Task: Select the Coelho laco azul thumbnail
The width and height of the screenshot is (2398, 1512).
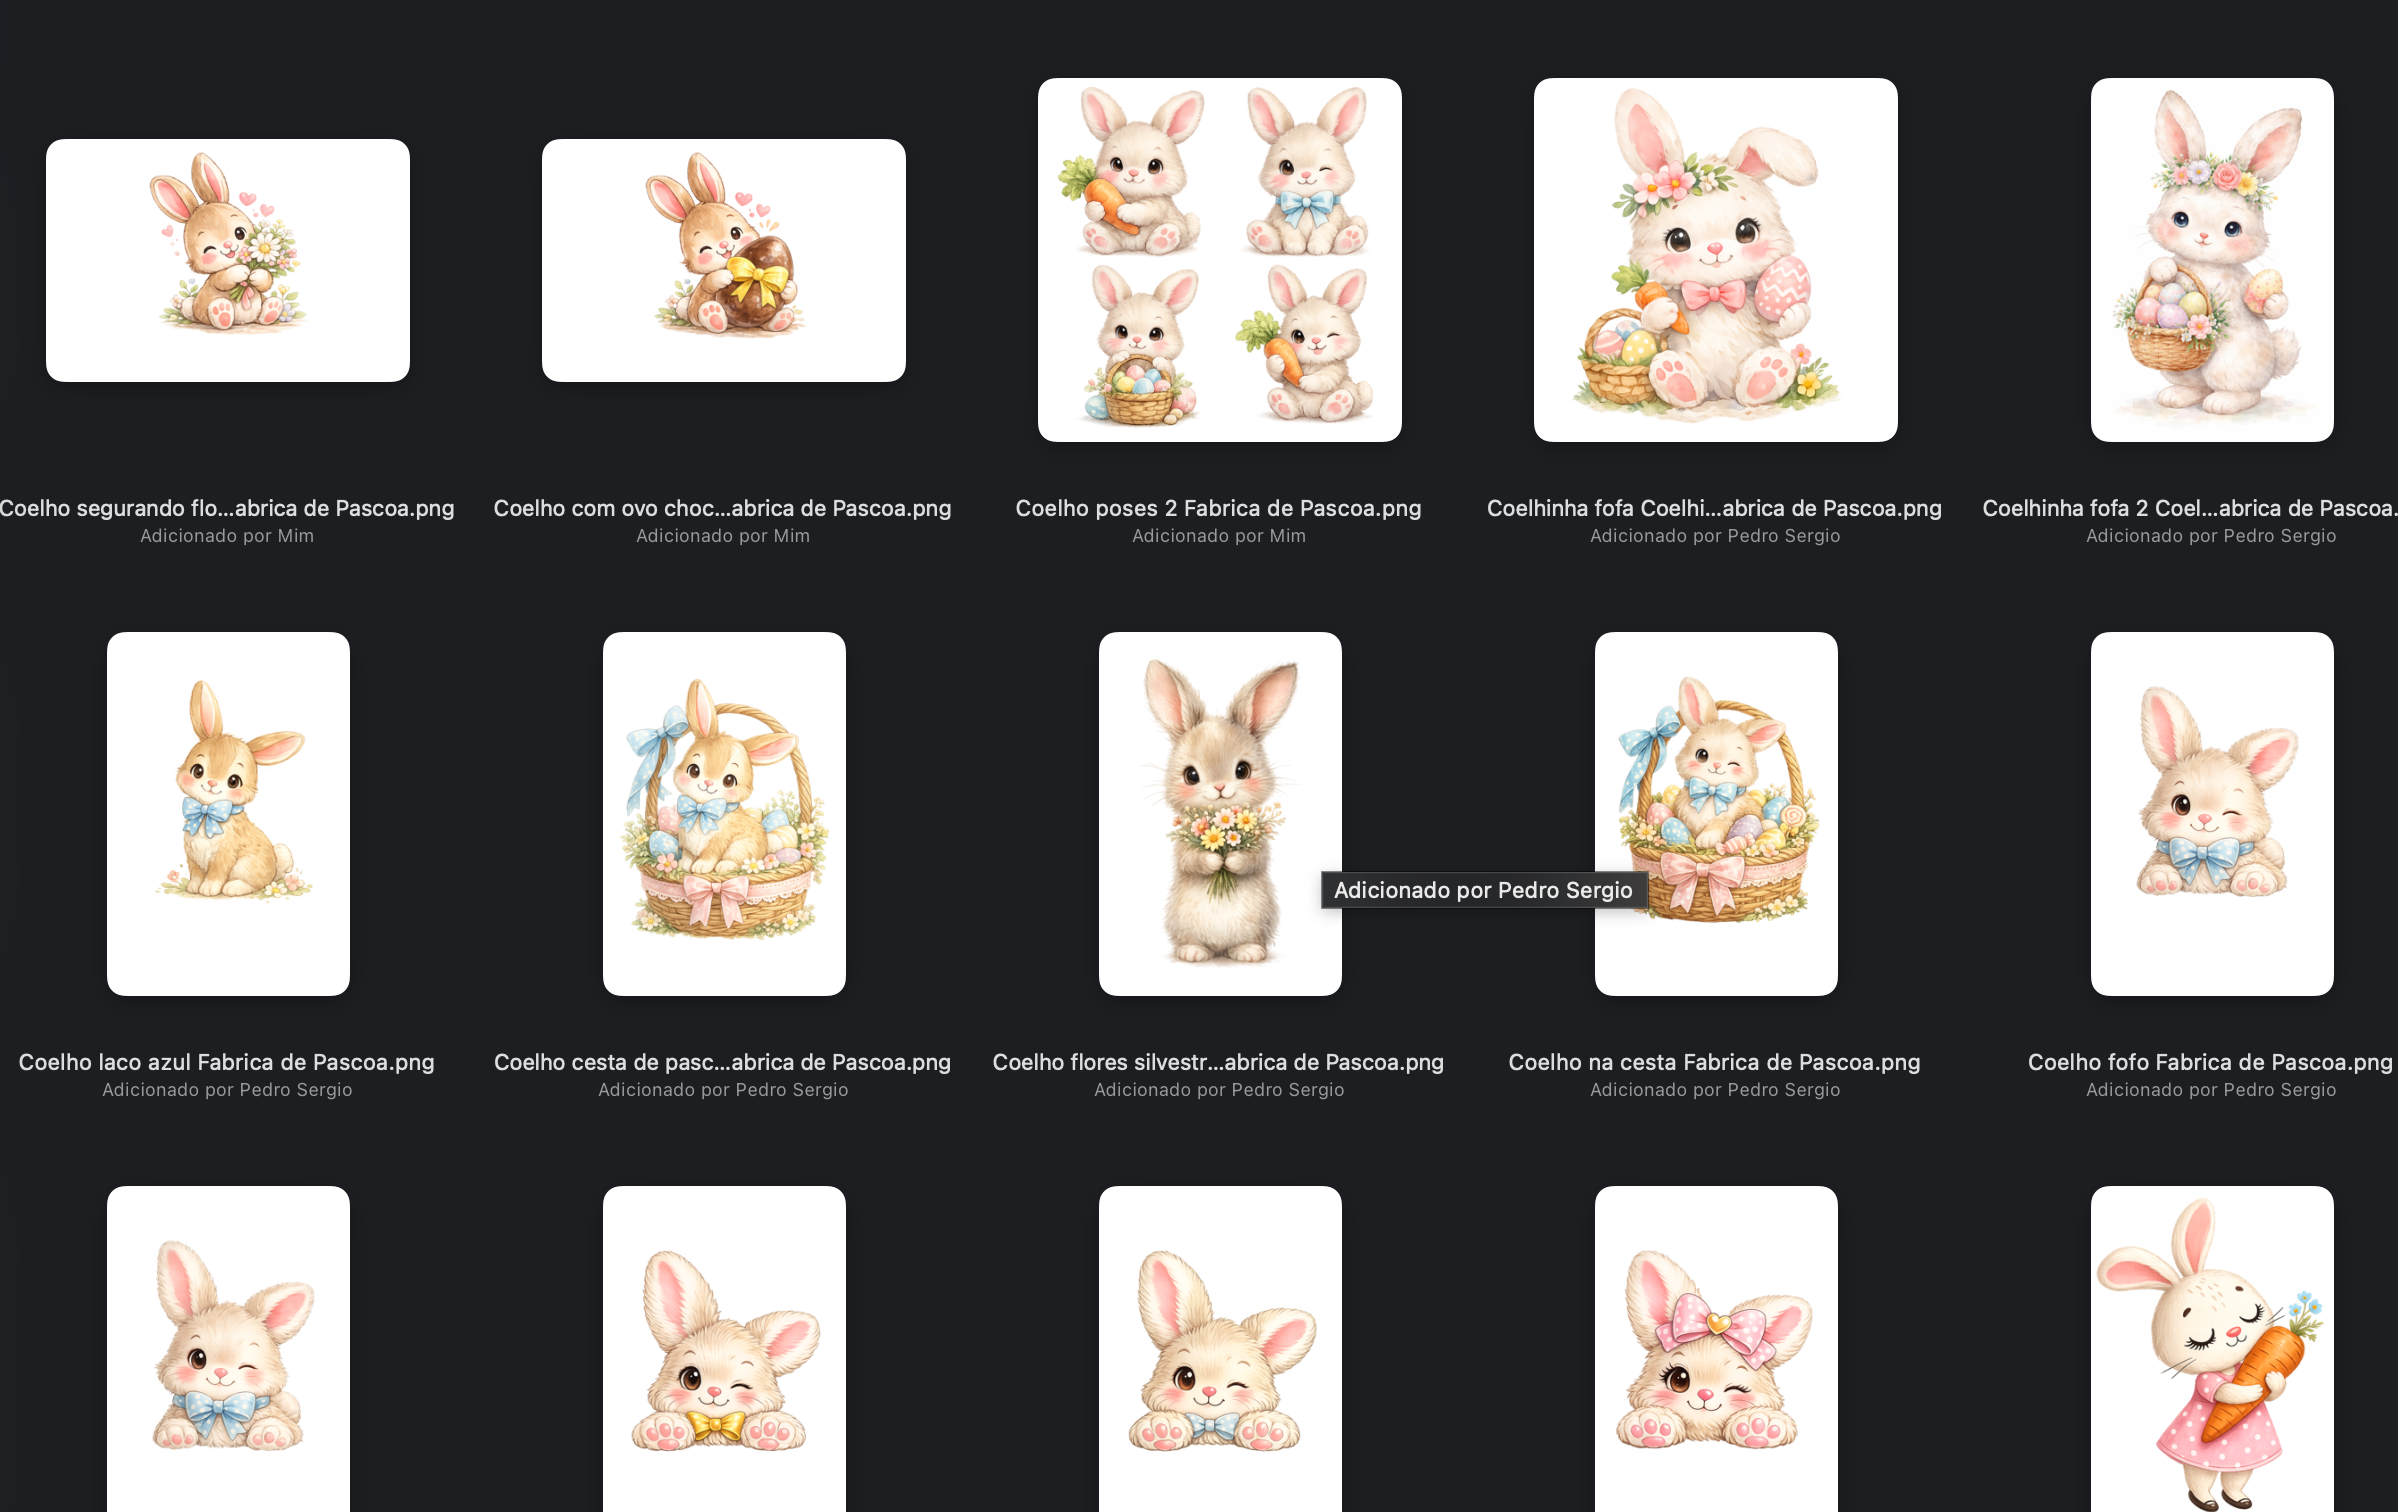Action: point(228,813)
